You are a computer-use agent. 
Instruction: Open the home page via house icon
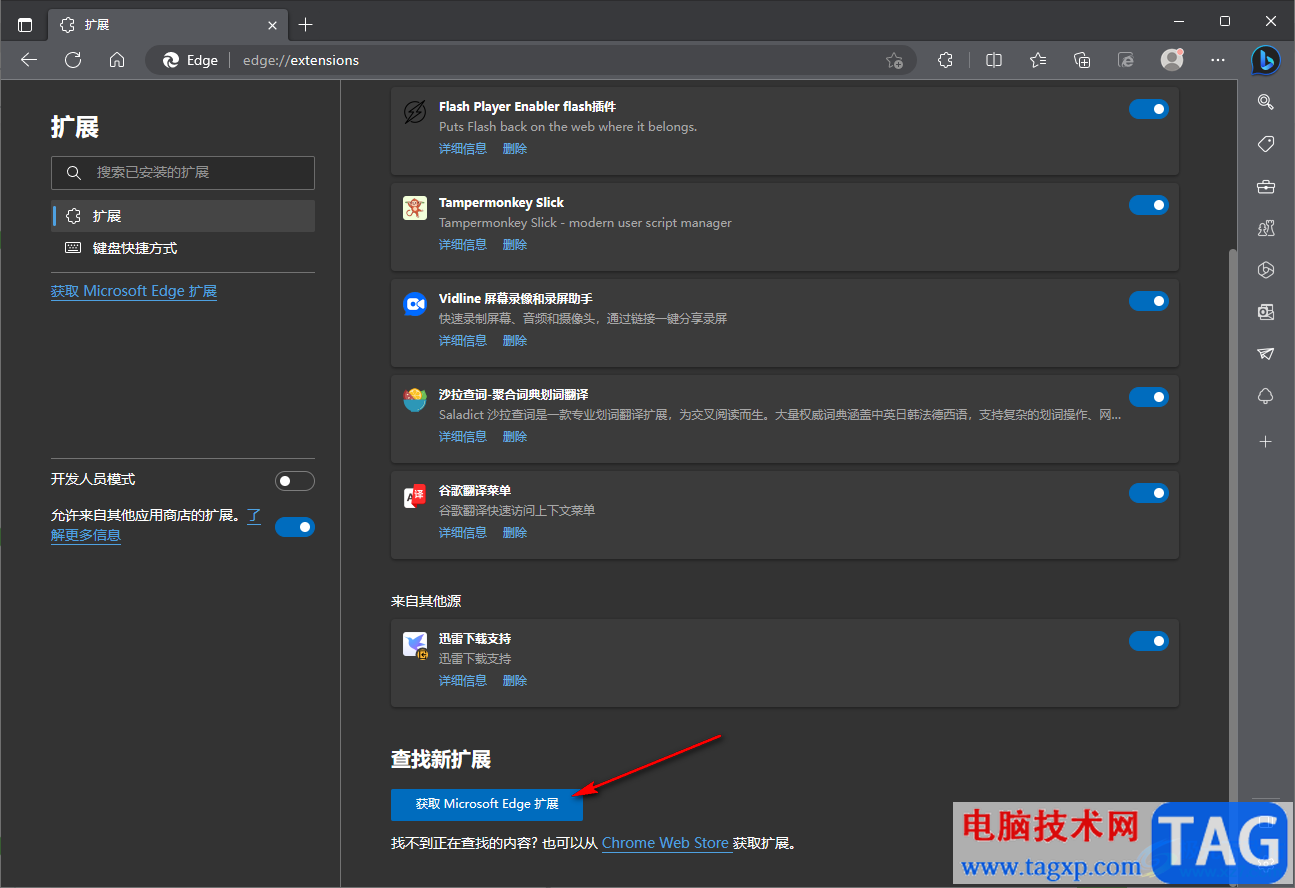[117, 60]
